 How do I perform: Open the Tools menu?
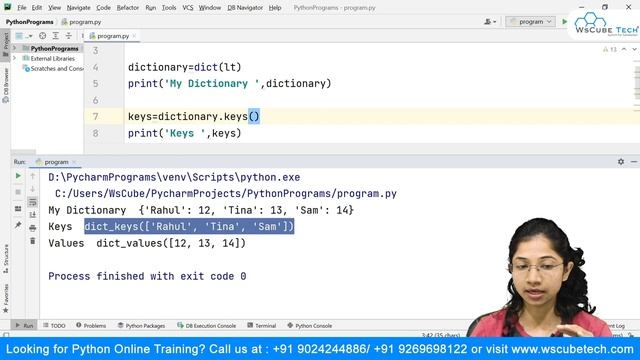(169, 8)
